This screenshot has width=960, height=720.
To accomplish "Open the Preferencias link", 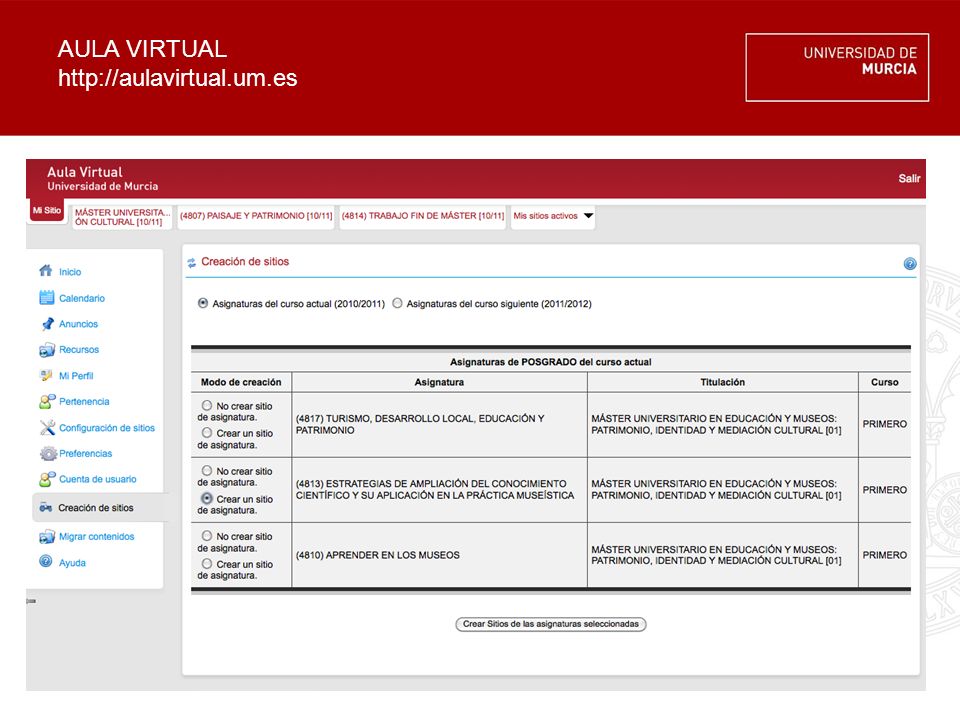I will point(86,454).
